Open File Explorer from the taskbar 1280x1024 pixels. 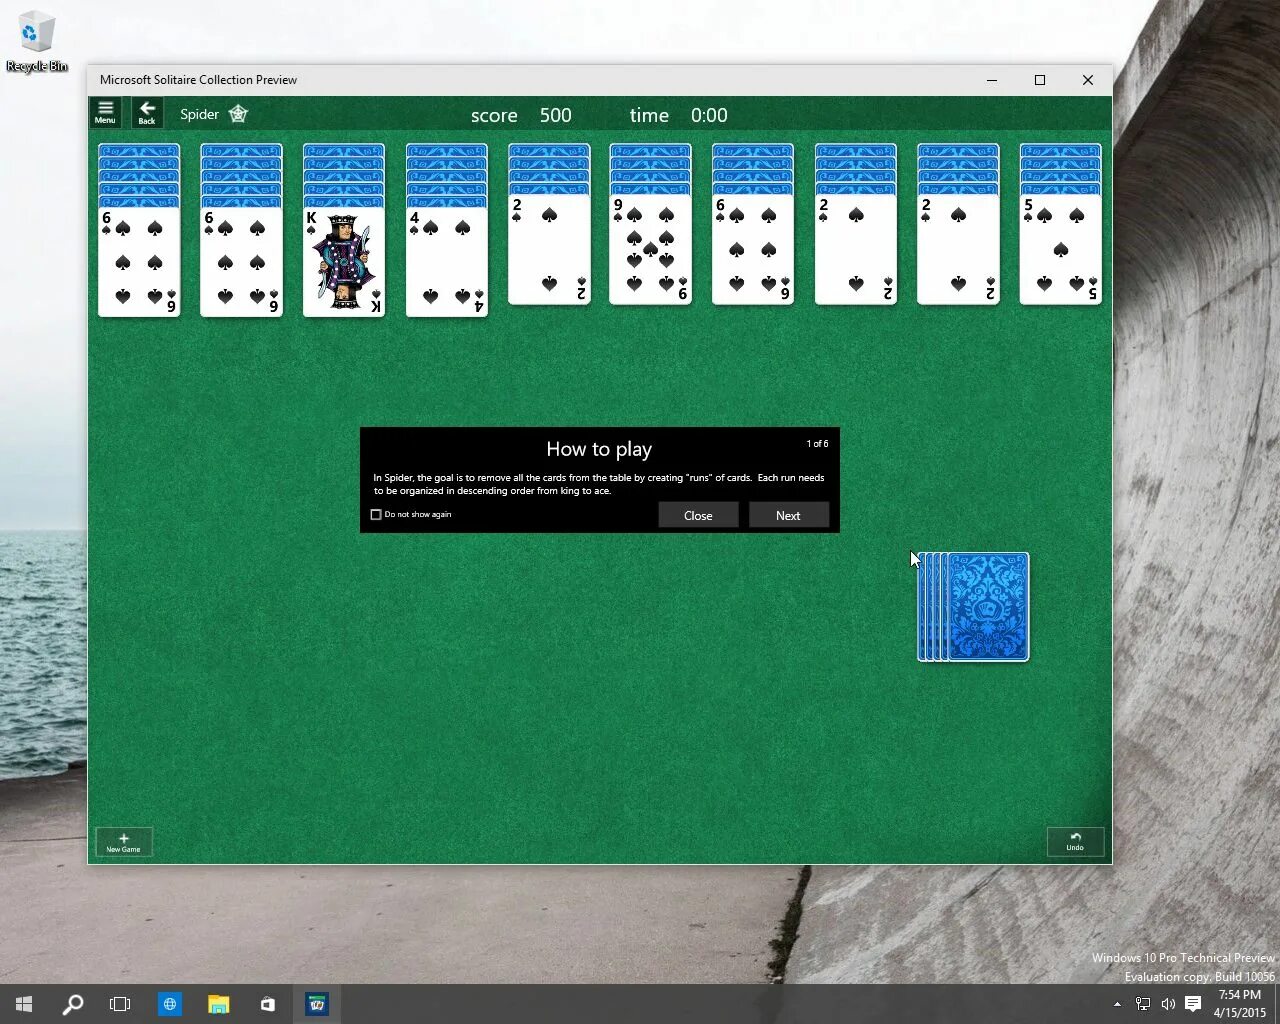(x=218, y=1003)
